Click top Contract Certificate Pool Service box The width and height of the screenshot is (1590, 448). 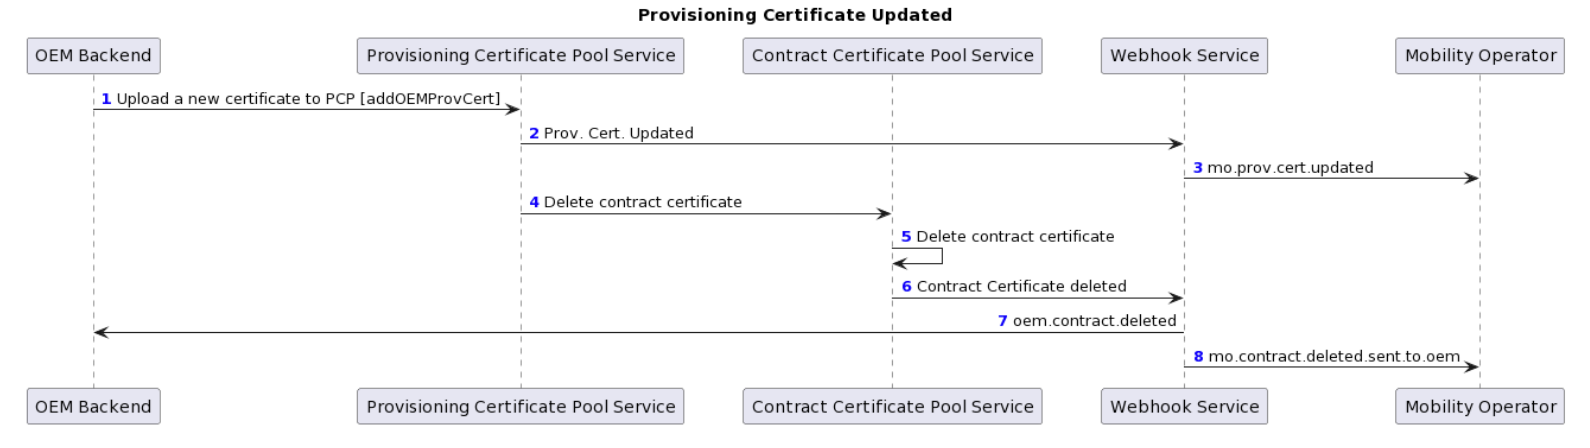coord(892,56)
